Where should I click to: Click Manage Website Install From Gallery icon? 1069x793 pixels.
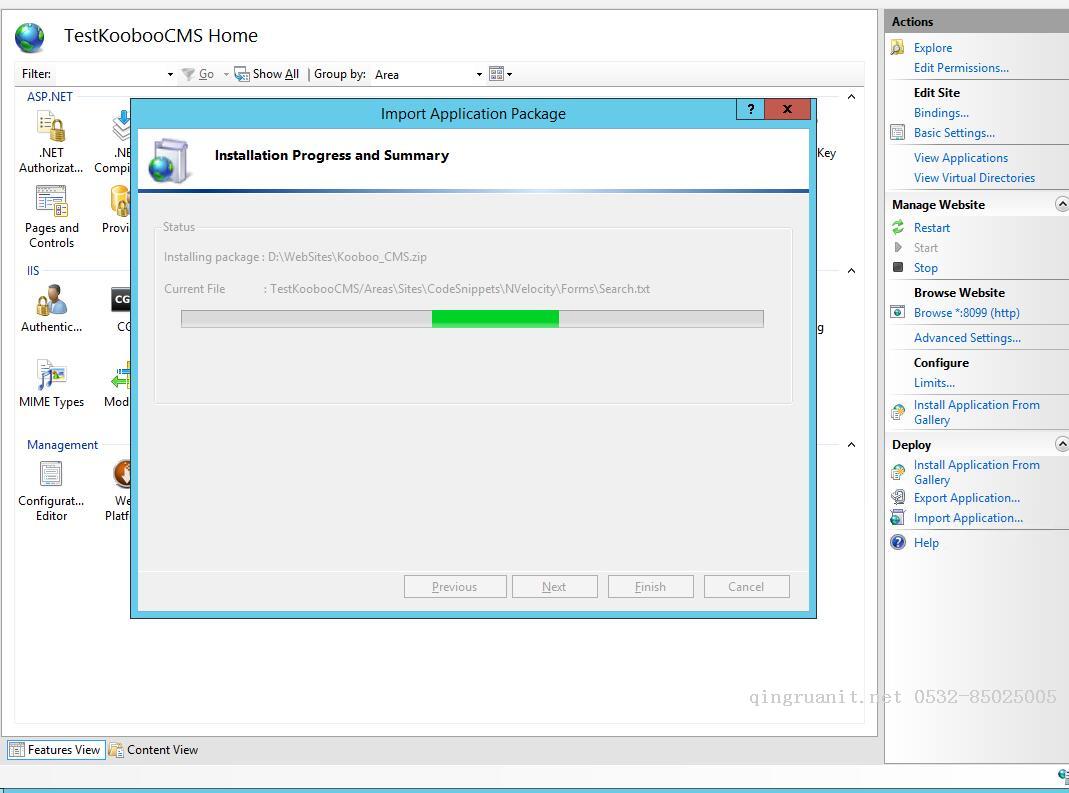pos(898,412)
